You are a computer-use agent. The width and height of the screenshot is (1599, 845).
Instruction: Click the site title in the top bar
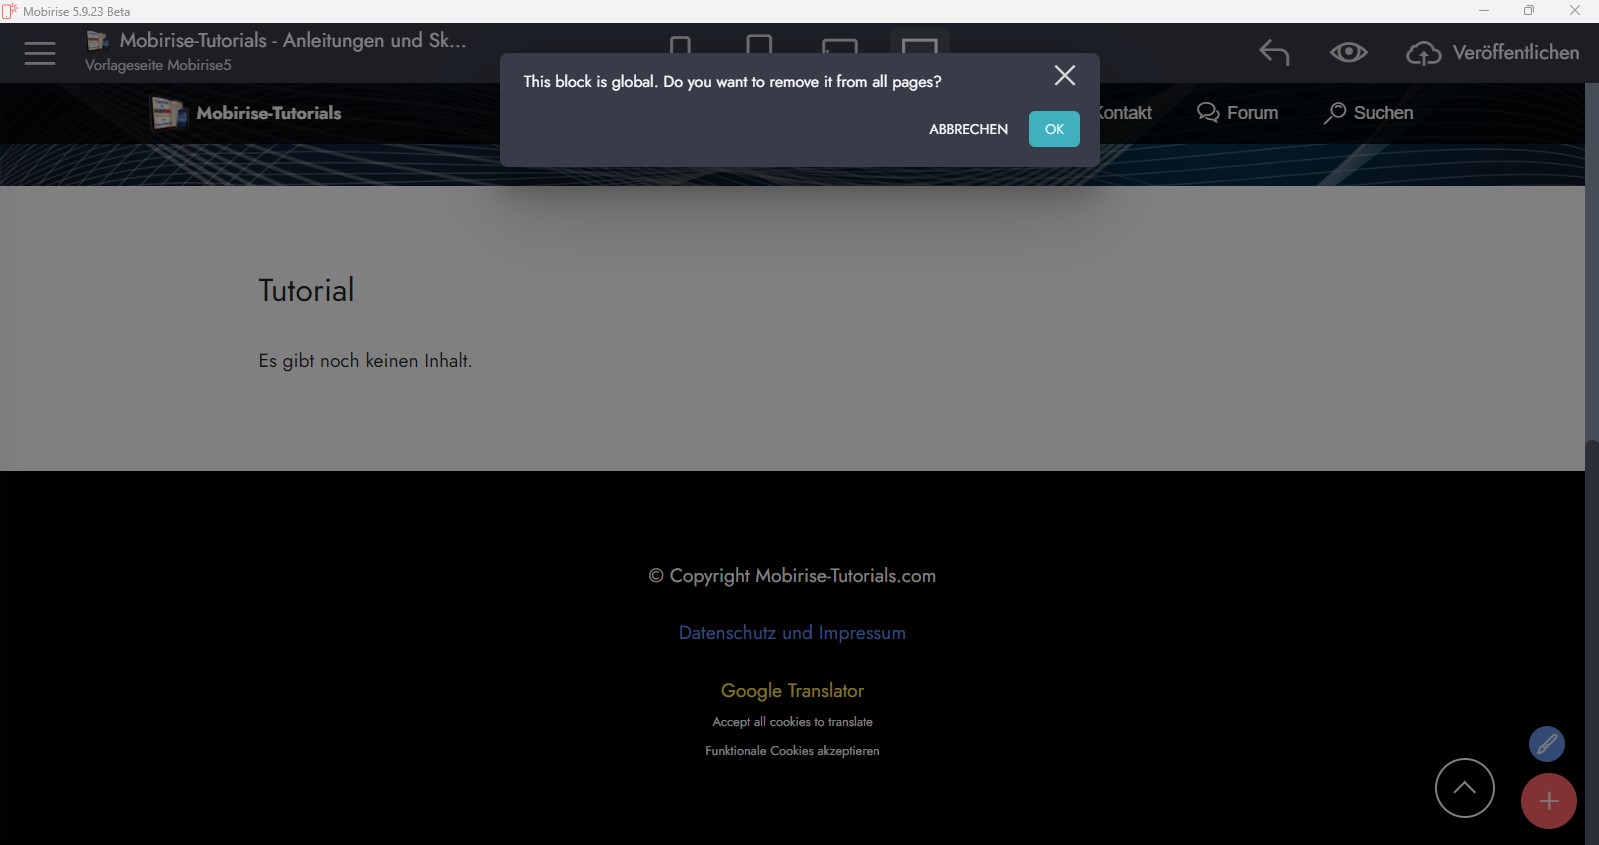(x=293, y=40)
